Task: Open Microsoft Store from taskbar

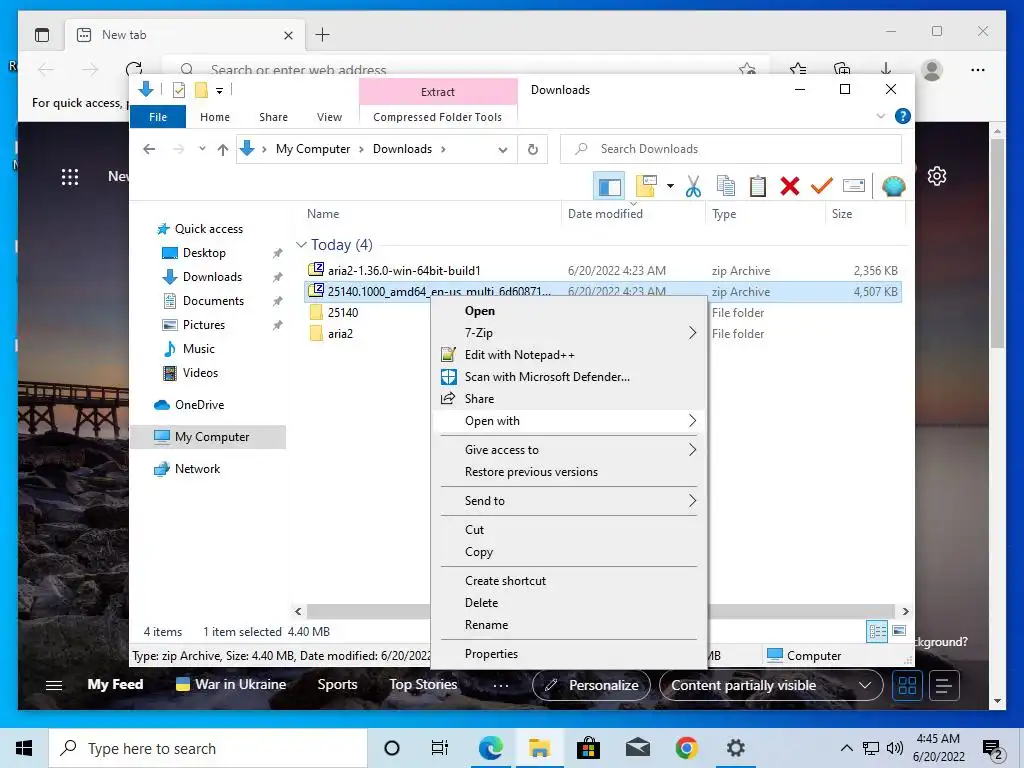Action: pyautogui.click(x=588, y=748)
